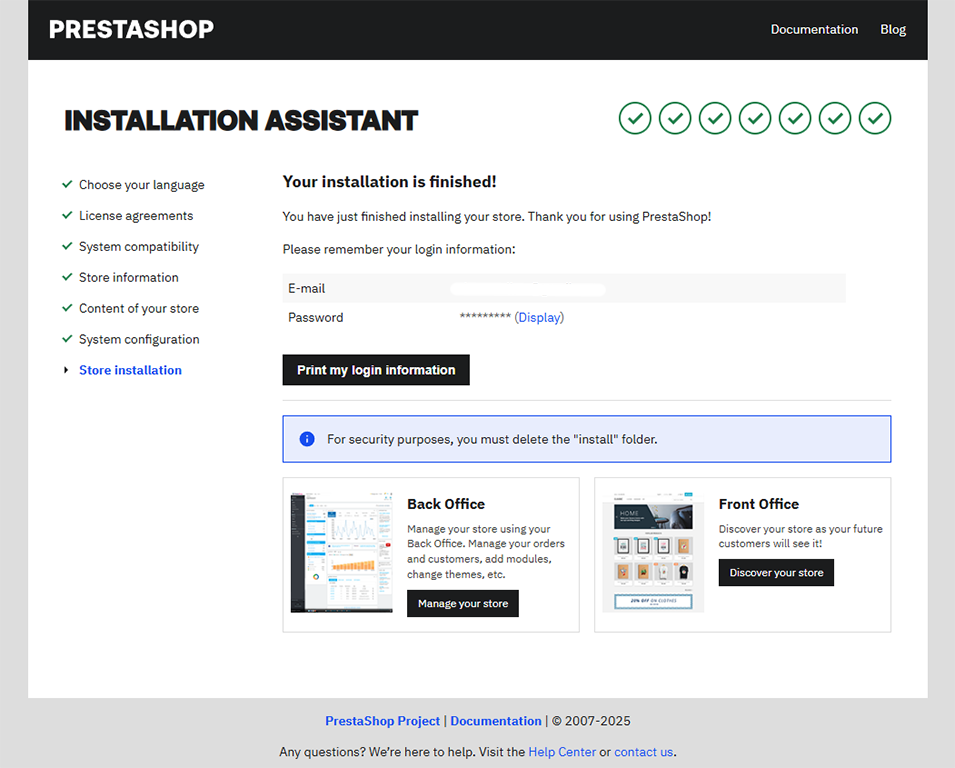Click the blue info icon in the security notice
This screenshot has height=768, width=955.
point(307,439)
